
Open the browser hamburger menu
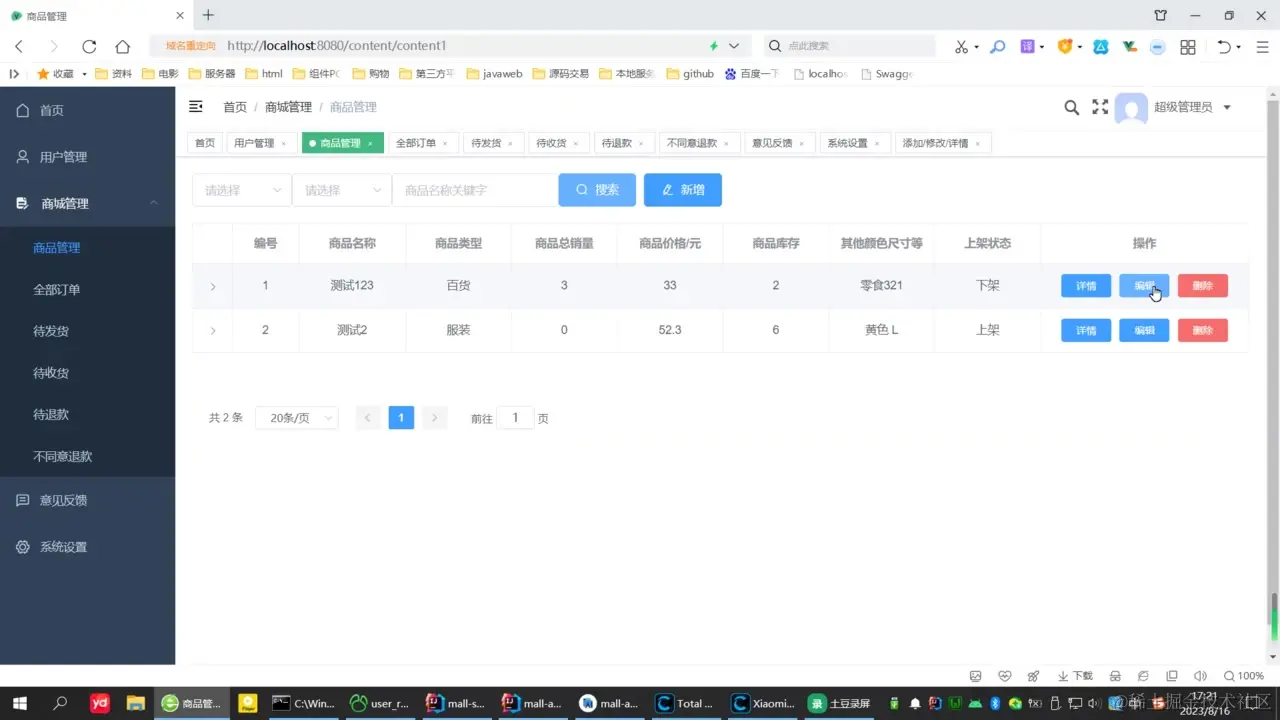pos(1260,46)
